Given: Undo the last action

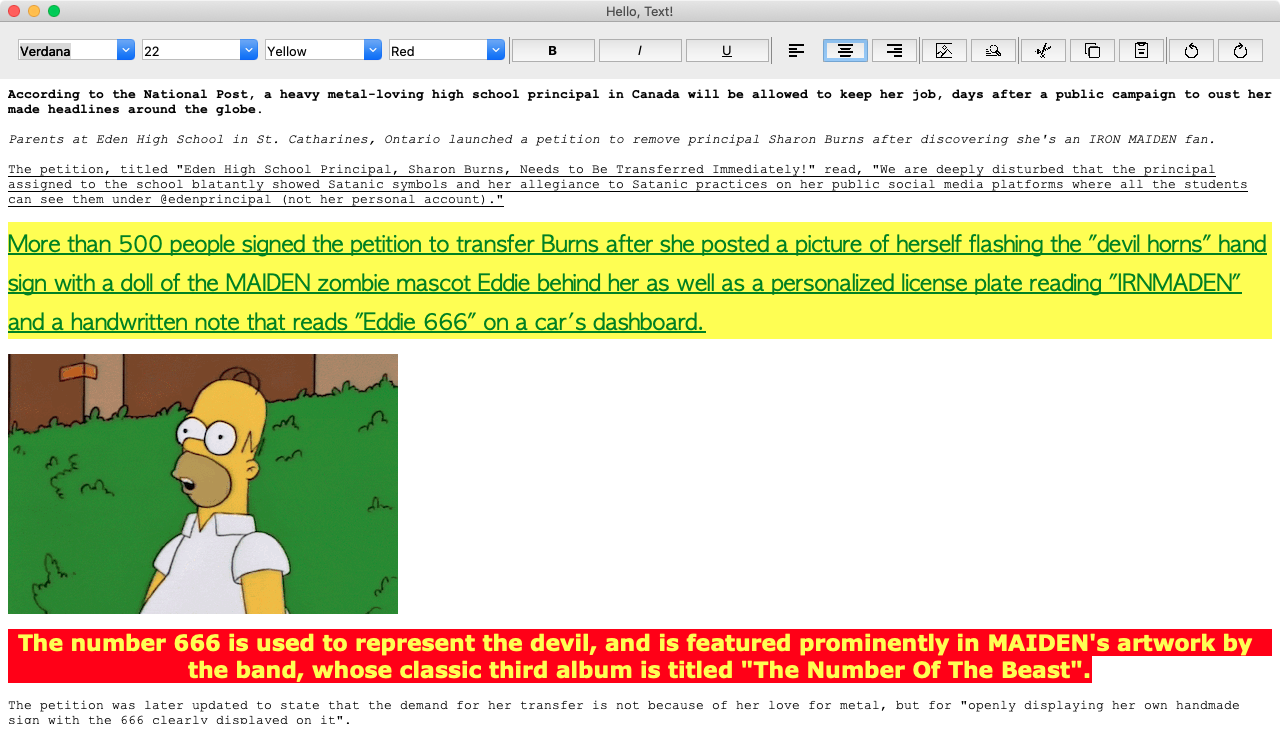Looking at the screenshot, I should click(1191, 51).
